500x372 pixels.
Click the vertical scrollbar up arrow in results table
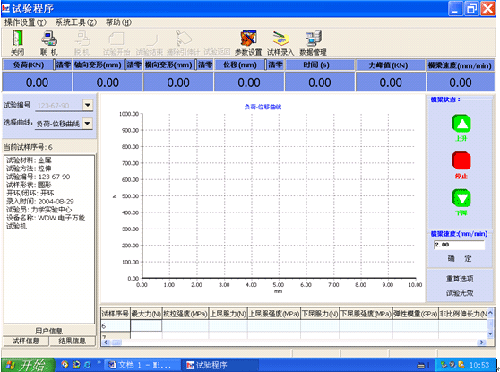pyautogui.click(x=490, y=312)
